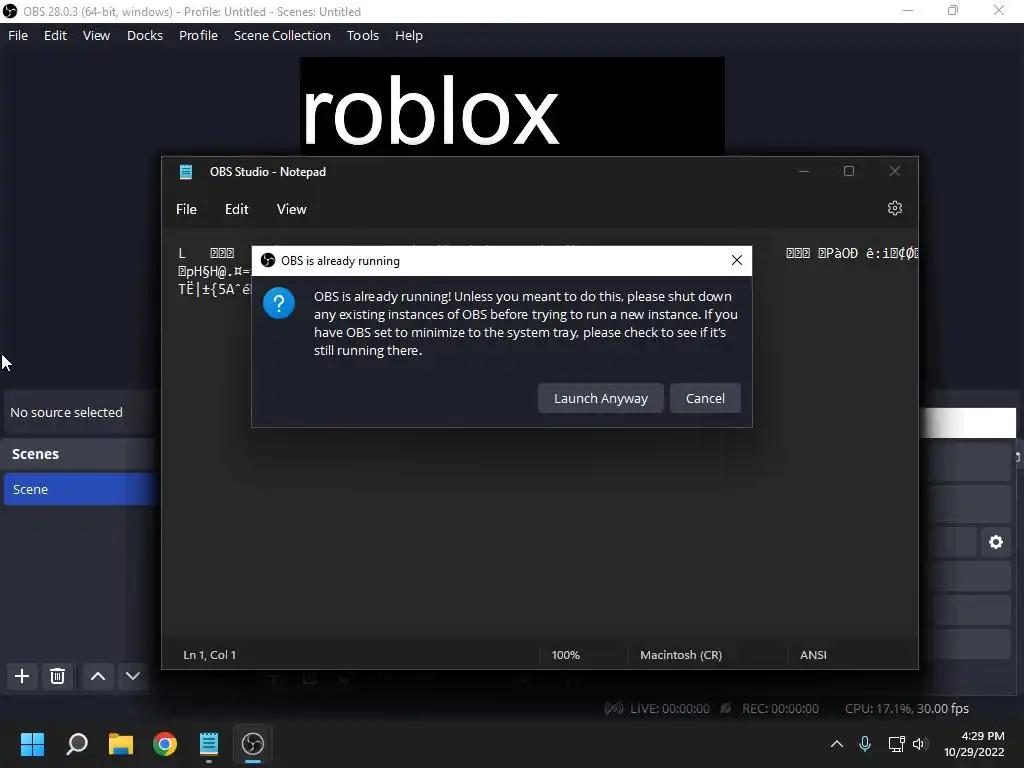Viewport: 1024px width, 768px height.
Task: Open the Profile menu
Action: [x=199, y=35]
